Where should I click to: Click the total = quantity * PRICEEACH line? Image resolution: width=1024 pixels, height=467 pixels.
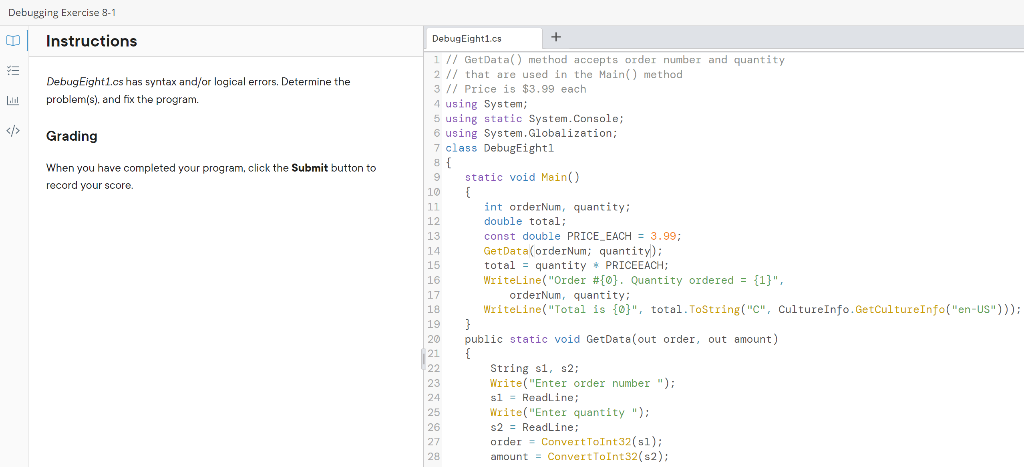click(x=577, y=265)
